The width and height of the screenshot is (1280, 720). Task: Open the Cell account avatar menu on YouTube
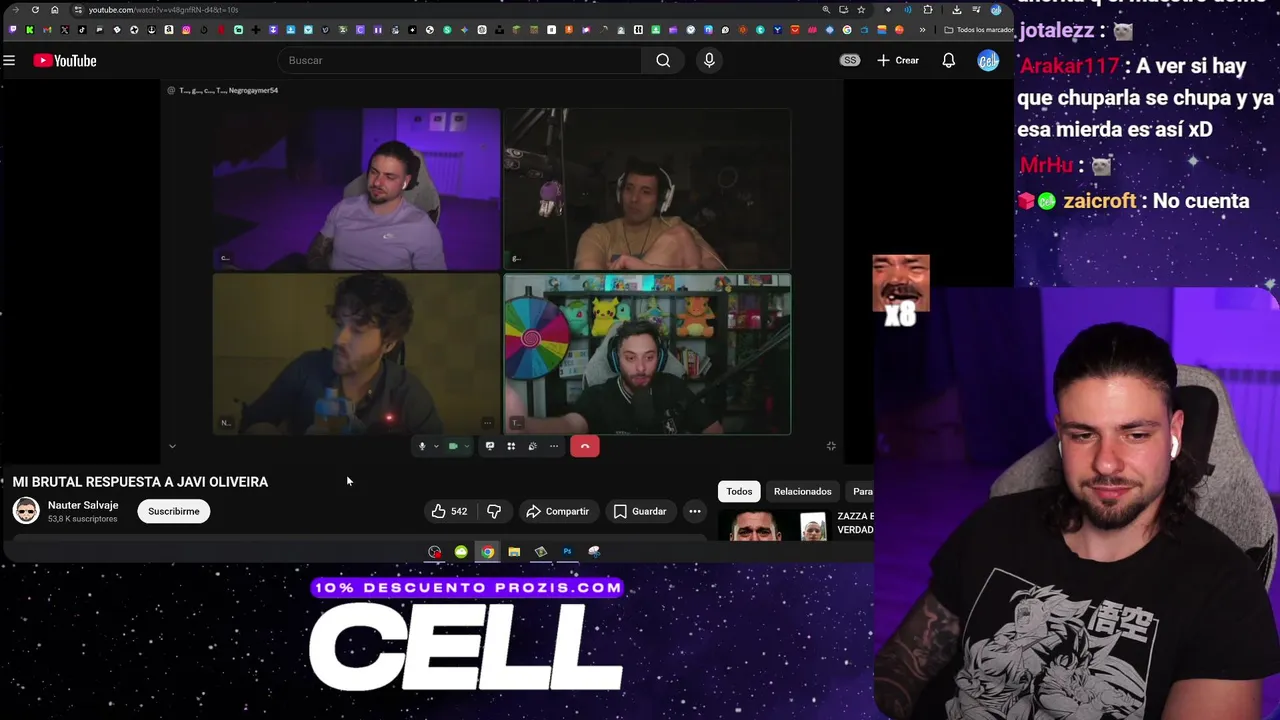[988, 60]
